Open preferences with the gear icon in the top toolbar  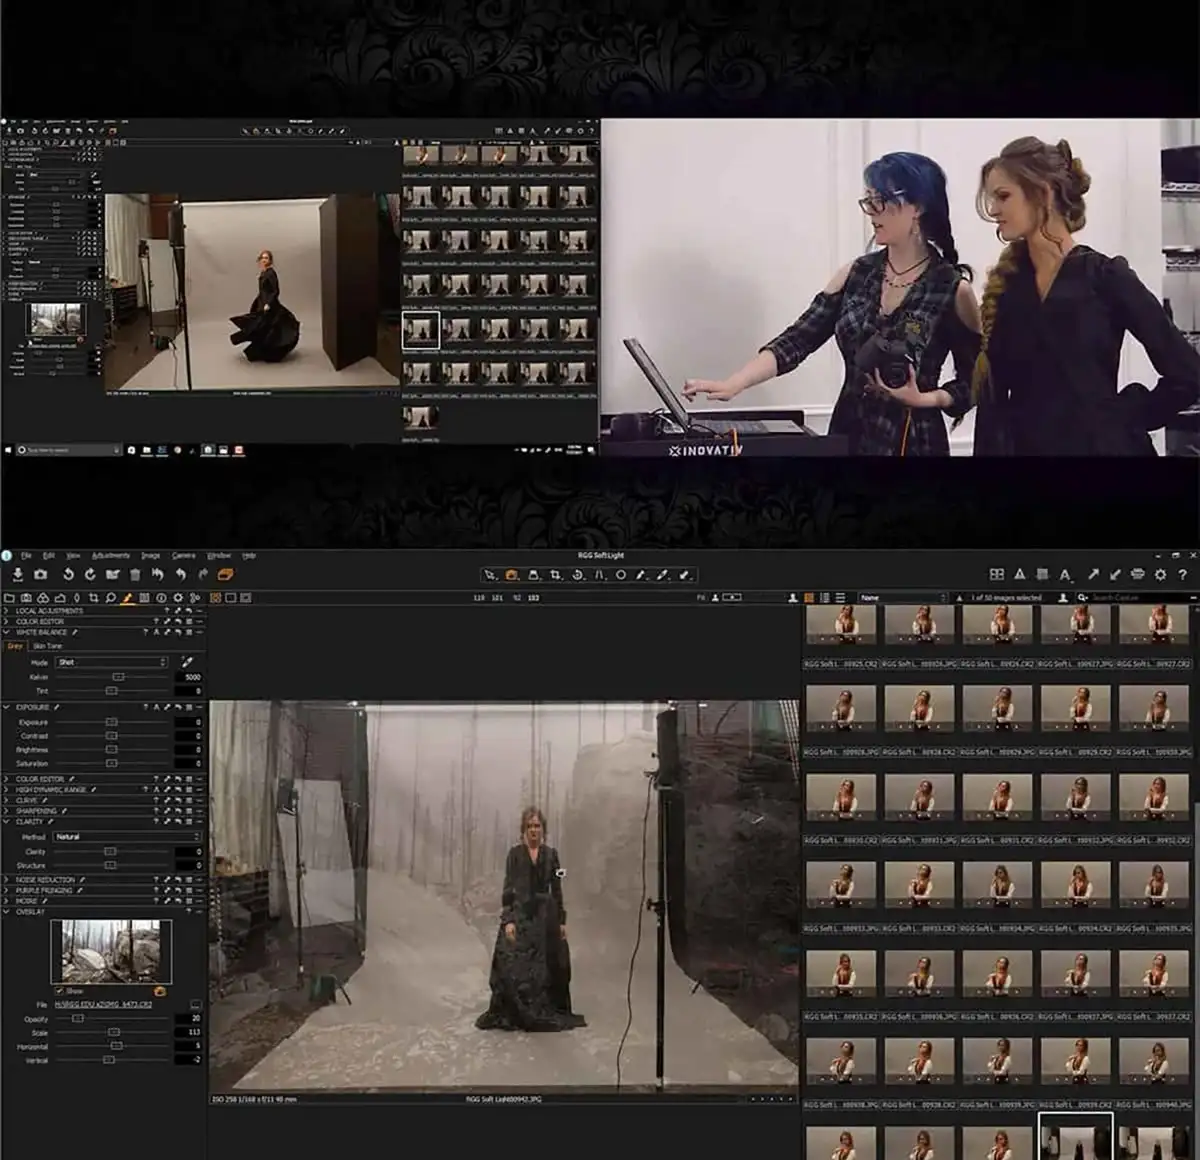(x=1160, y=574)
